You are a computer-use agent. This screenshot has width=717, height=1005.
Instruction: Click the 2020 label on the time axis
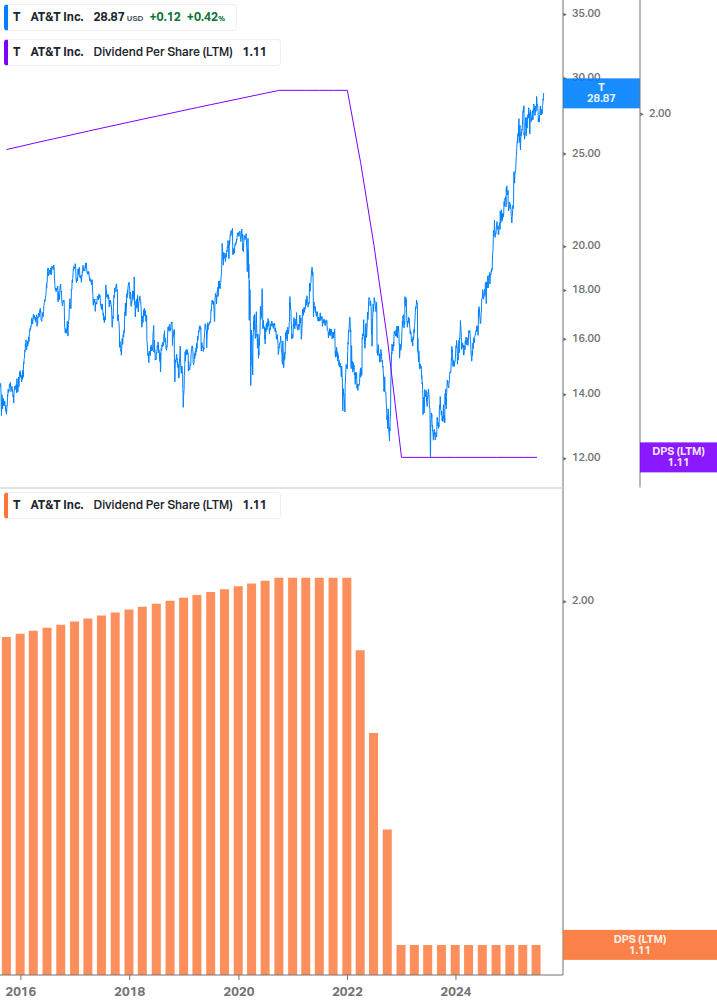point(238,992)
